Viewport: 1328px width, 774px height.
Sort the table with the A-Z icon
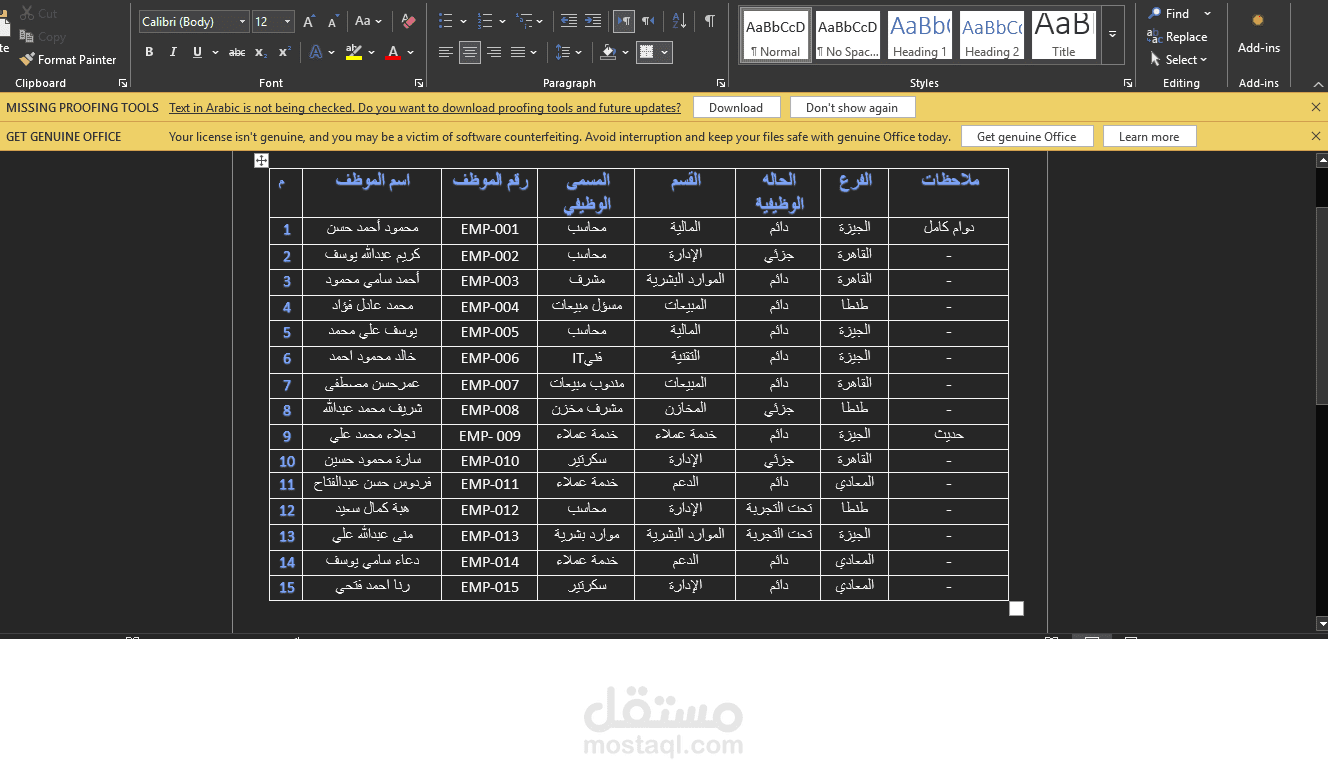tap(679, 21)
